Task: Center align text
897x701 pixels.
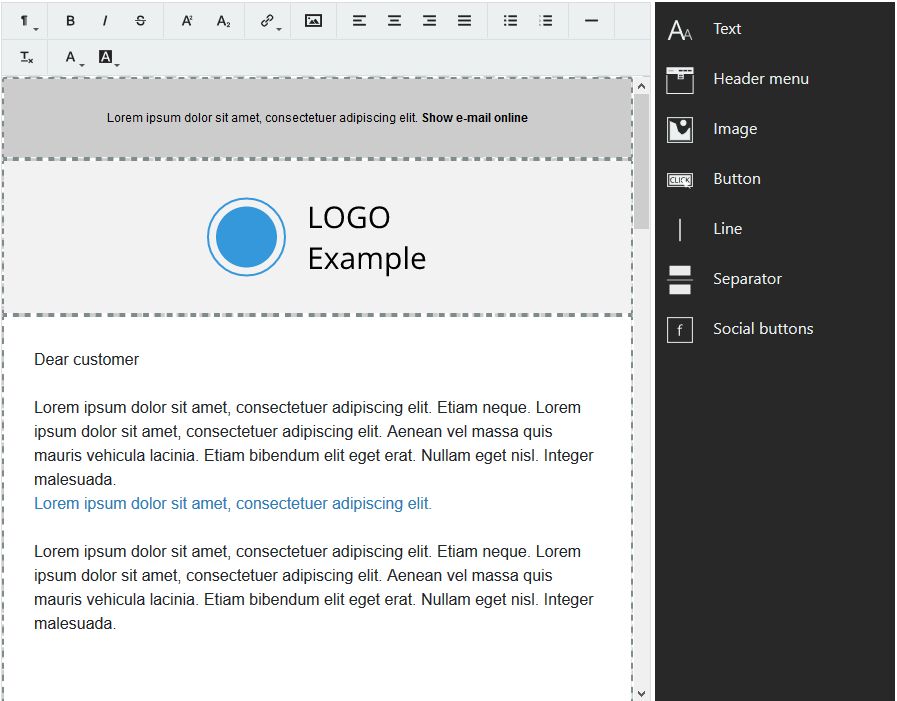Action: coord(394,21)
